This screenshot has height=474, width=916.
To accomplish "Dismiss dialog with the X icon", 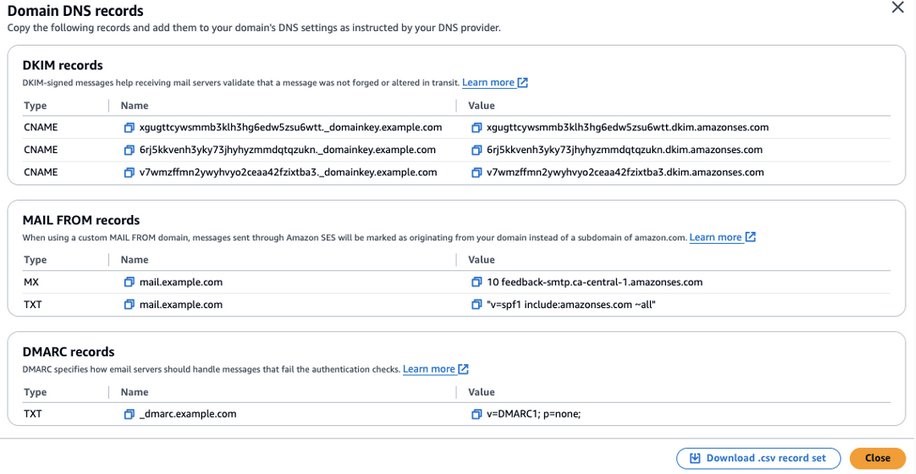I will click(x=897, y=8).
